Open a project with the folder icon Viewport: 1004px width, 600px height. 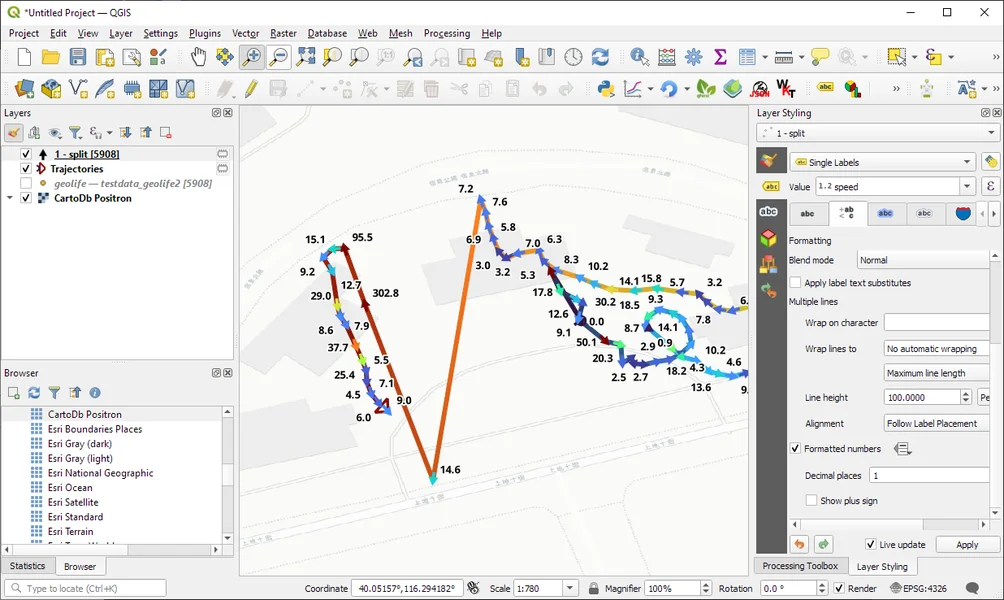click(x=51, y=57)
